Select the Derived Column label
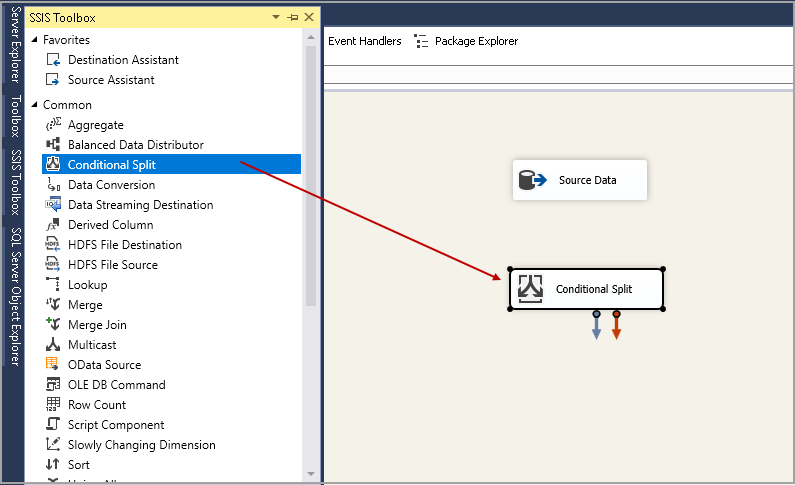The width and height of the screenshot is (795, 485). 111,225
